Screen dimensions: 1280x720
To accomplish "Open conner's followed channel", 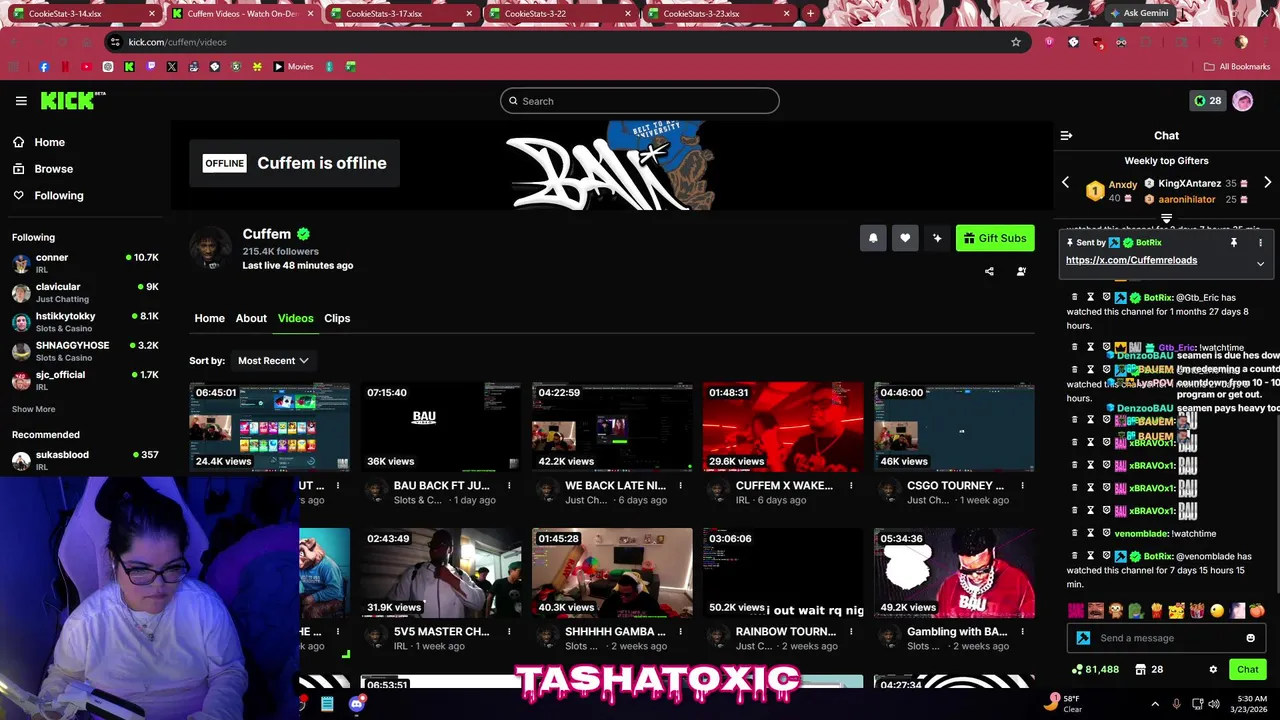I will coord(85,263).
